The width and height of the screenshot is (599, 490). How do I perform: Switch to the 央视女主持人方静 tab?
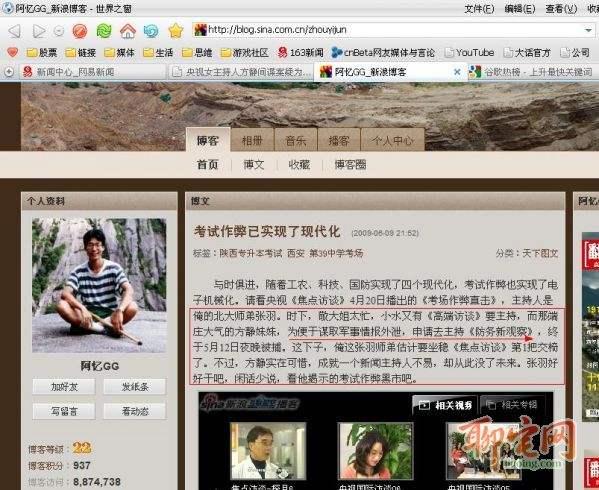[241, 72]
